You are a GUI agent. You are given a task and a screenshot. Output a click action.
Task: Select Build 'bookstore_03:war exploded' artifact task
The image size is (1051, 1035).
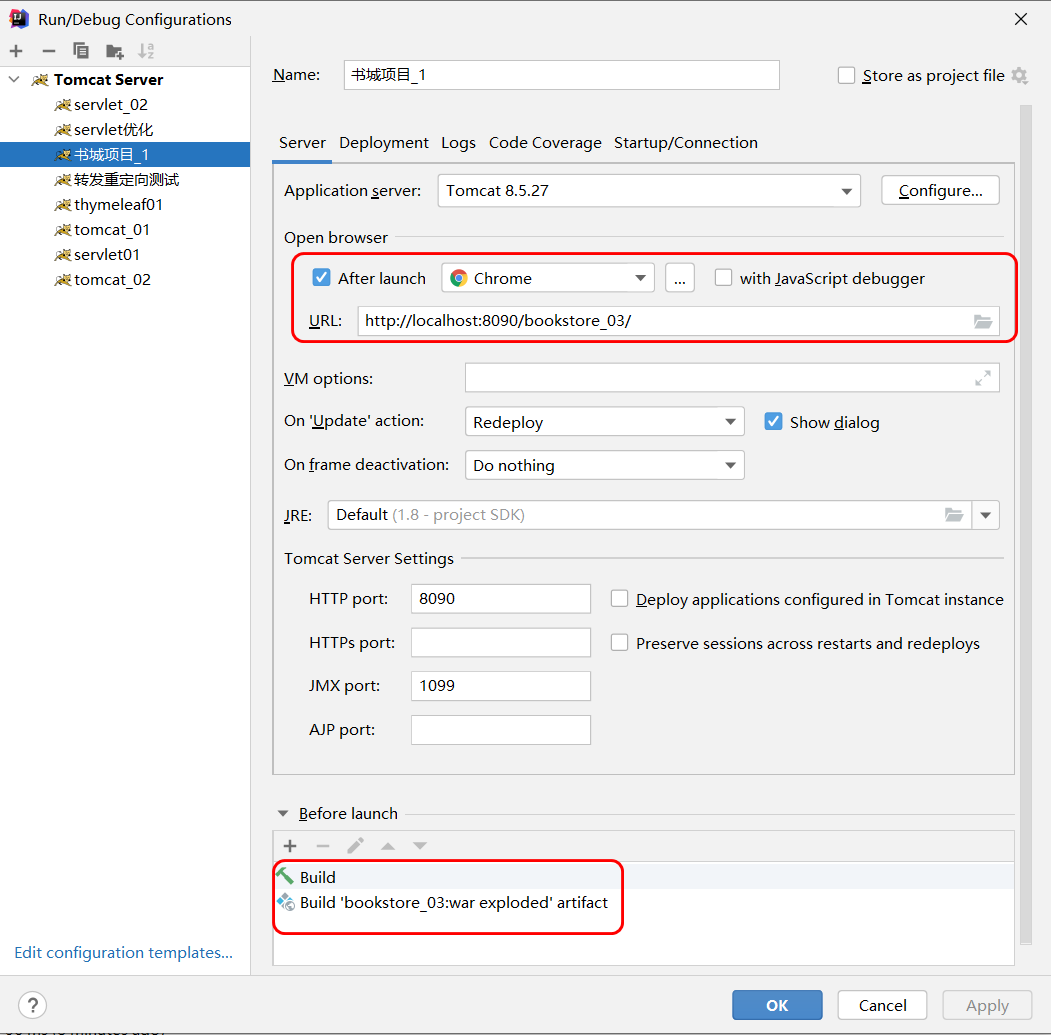point(643,902)
